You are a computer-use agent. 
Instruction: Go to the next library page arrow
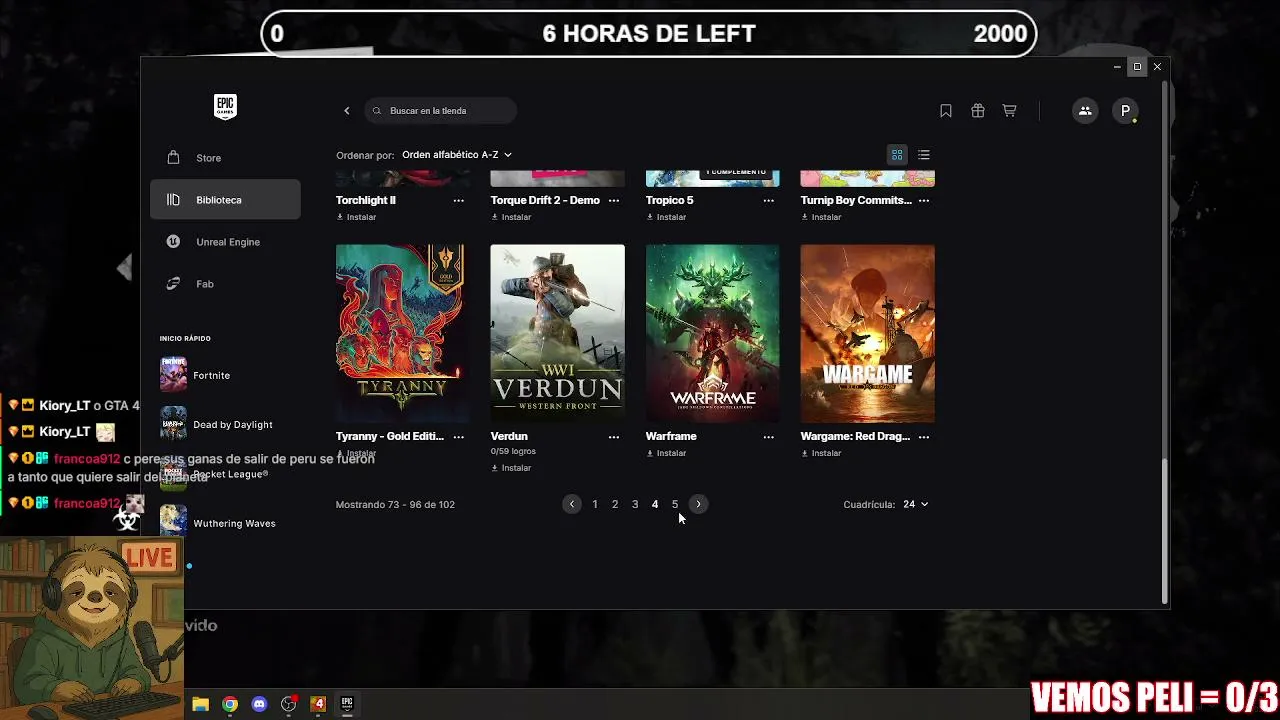point(698,505)
